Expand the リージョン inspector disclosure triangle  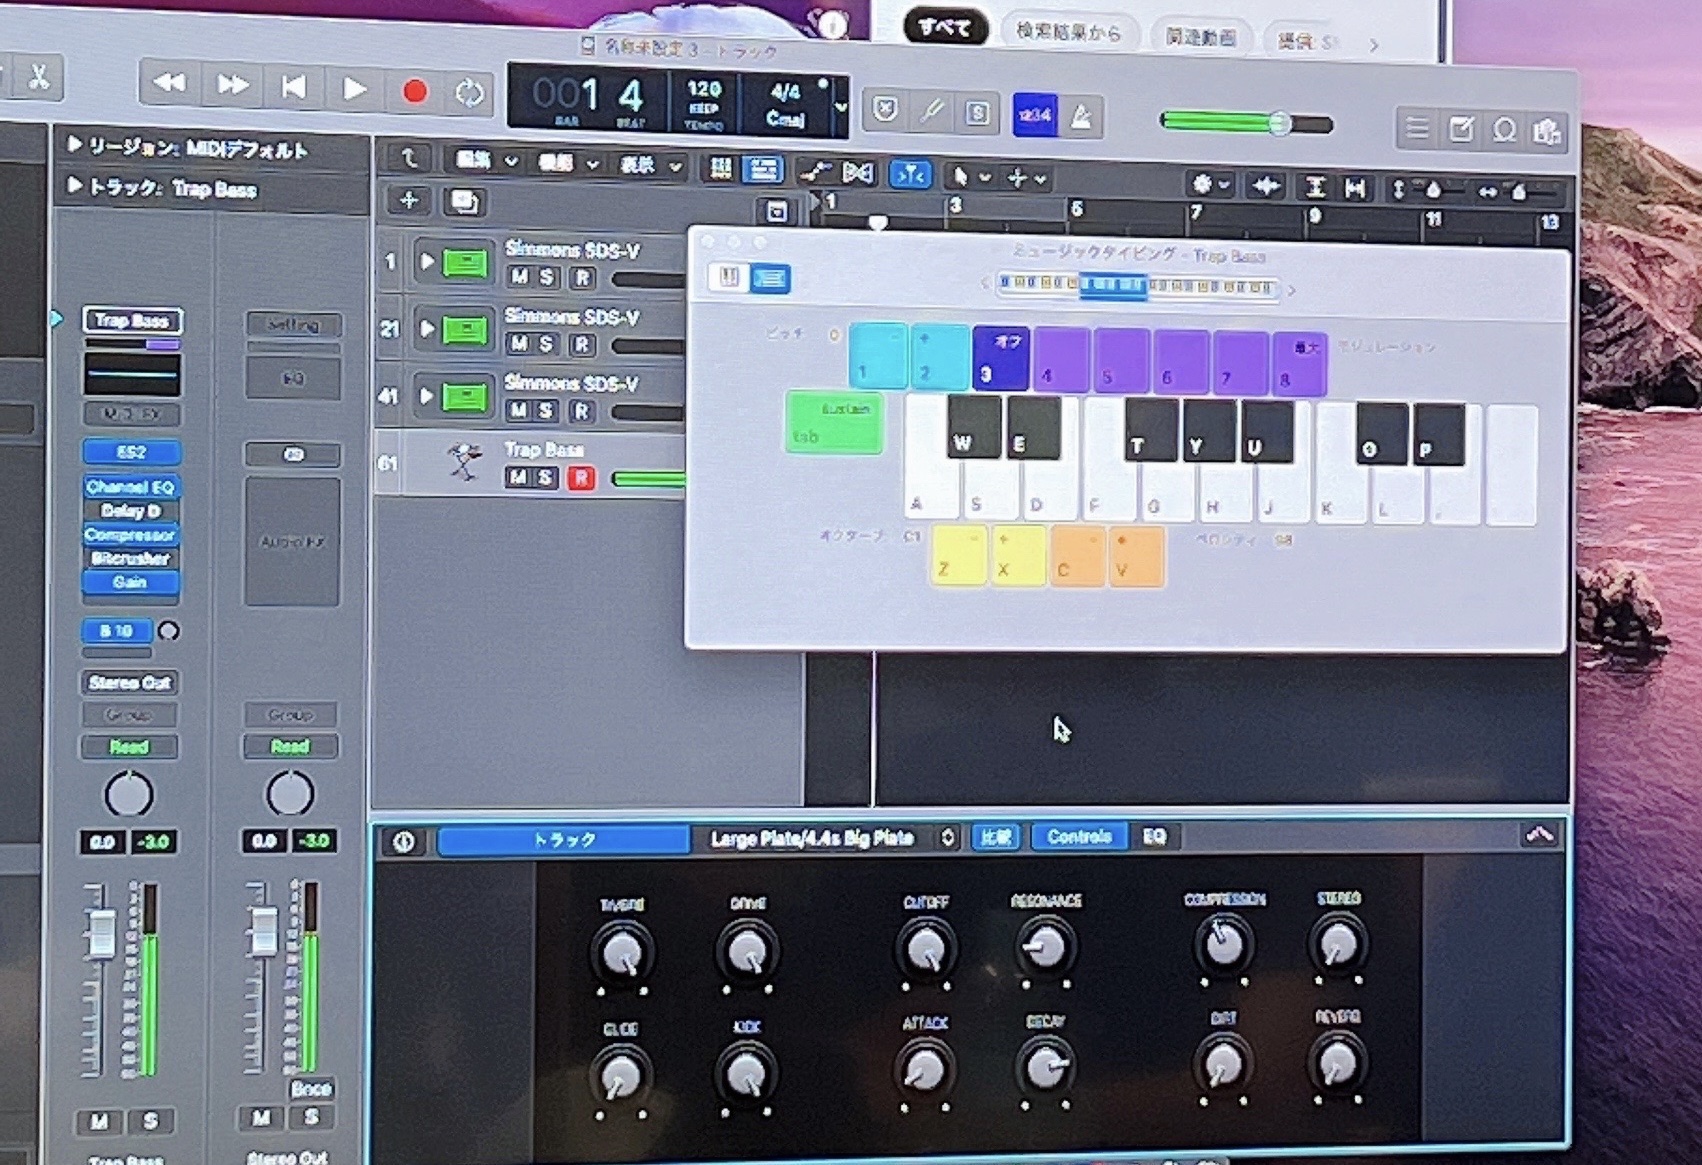74,146
